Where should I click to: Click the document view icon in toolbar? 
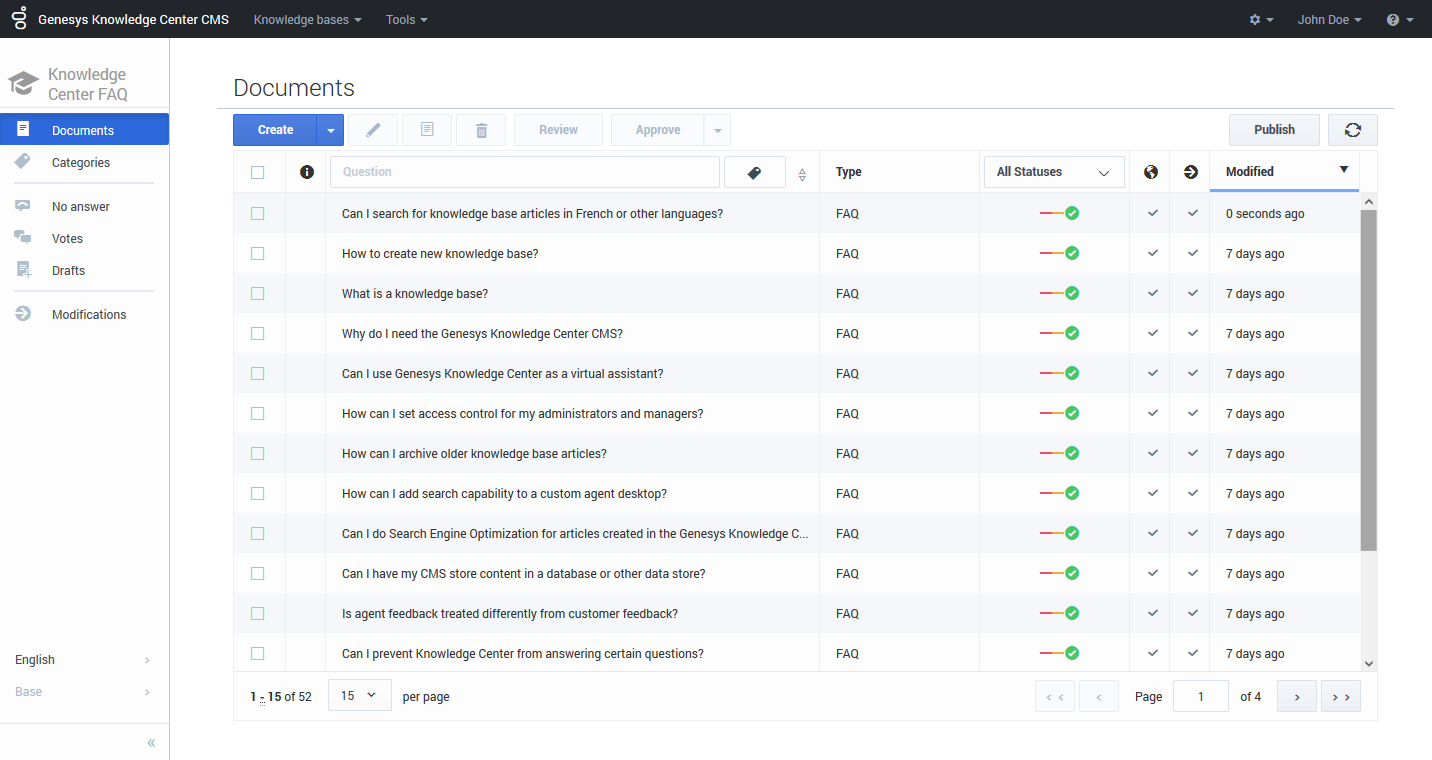427,130
